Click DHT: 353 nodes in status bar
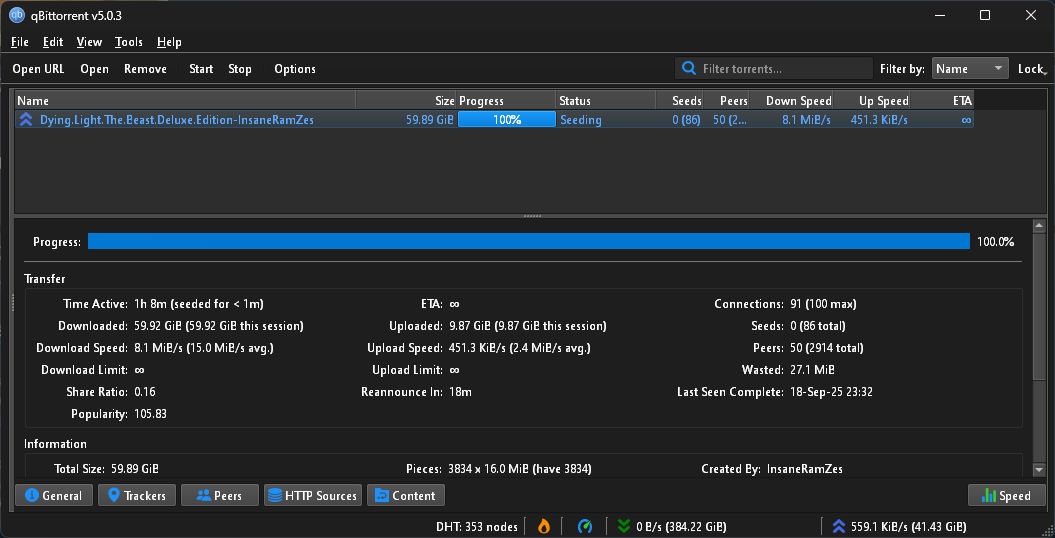1055x538 pixels. click(x=477, y=527)
